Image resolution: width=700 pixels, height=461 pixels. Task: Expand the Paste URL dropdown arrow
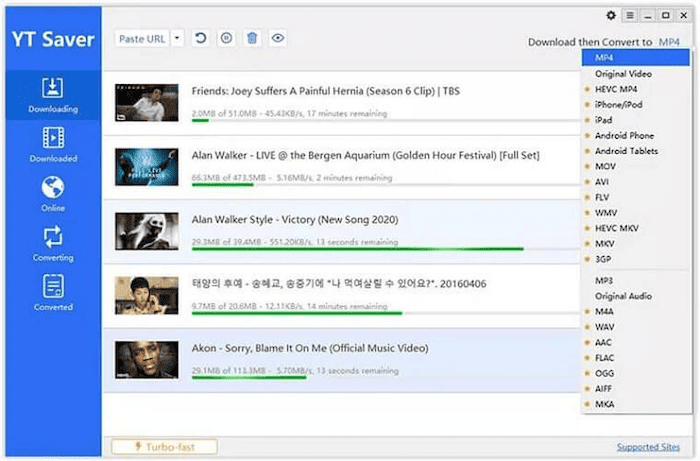click(177, 39)
